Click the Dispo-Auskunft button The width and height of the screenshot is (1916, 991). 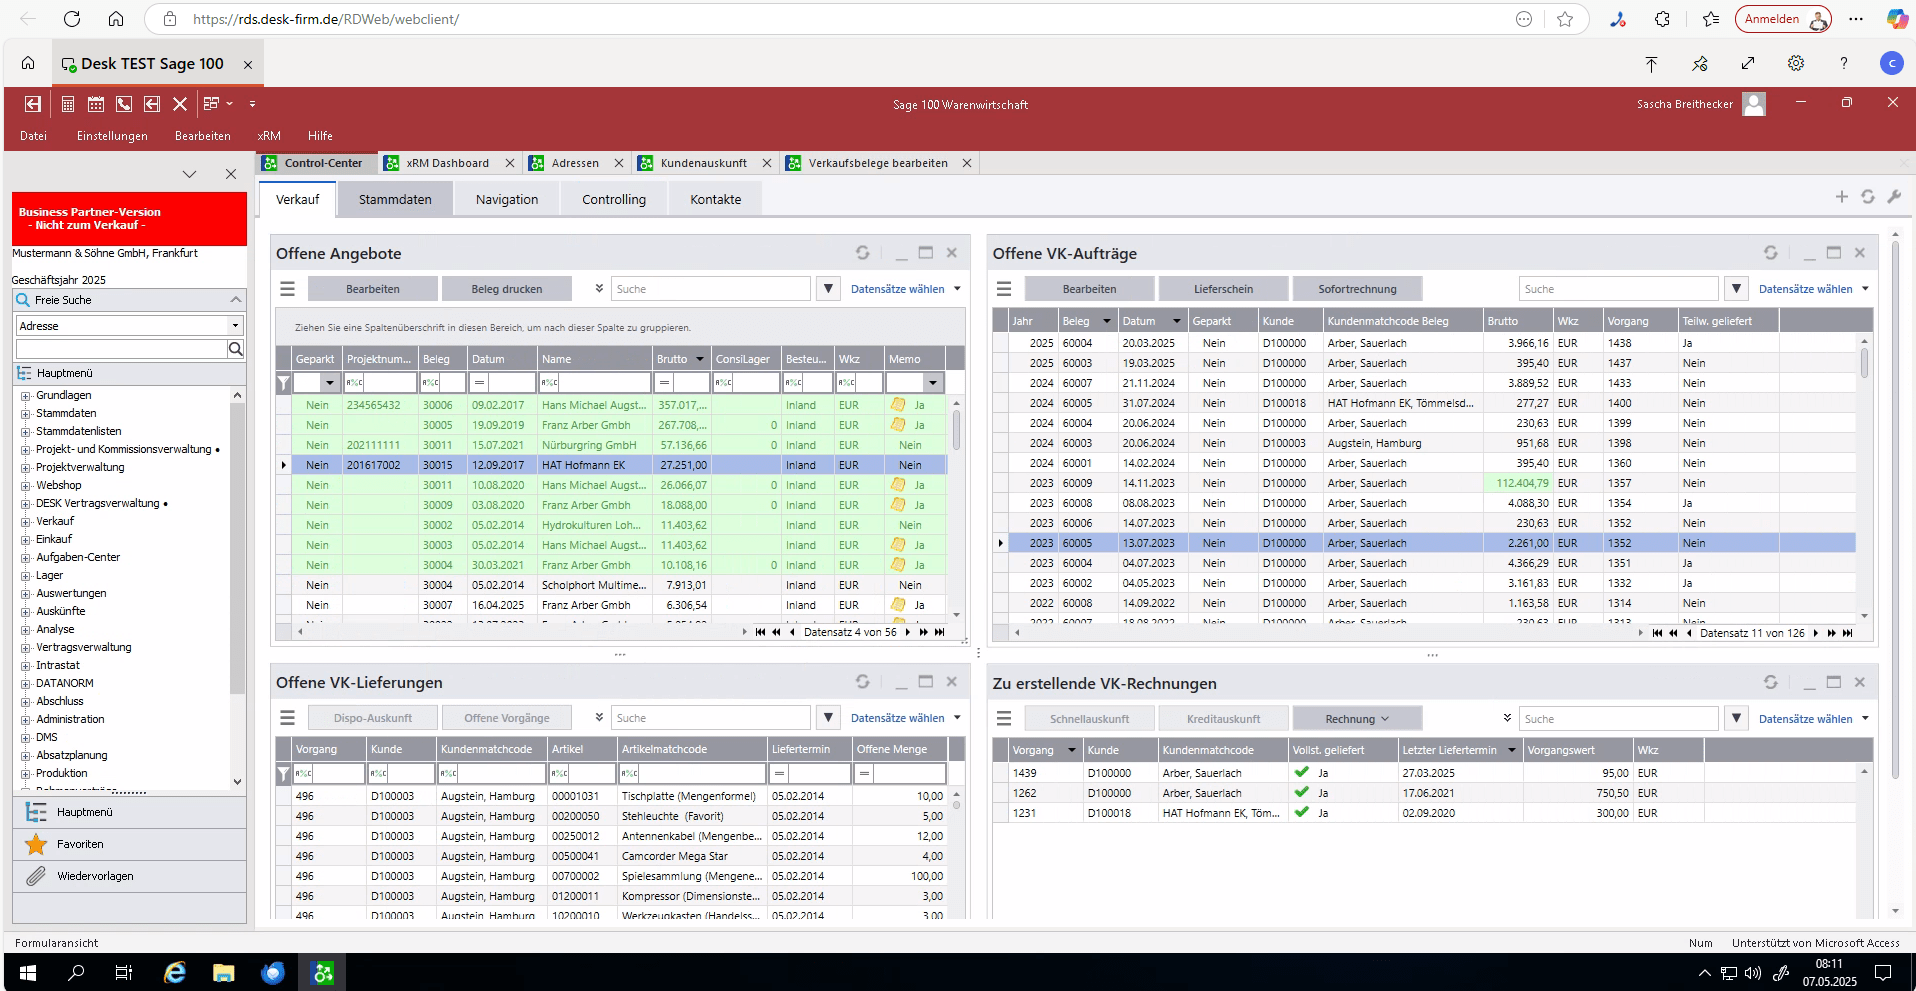pos(372,718)
